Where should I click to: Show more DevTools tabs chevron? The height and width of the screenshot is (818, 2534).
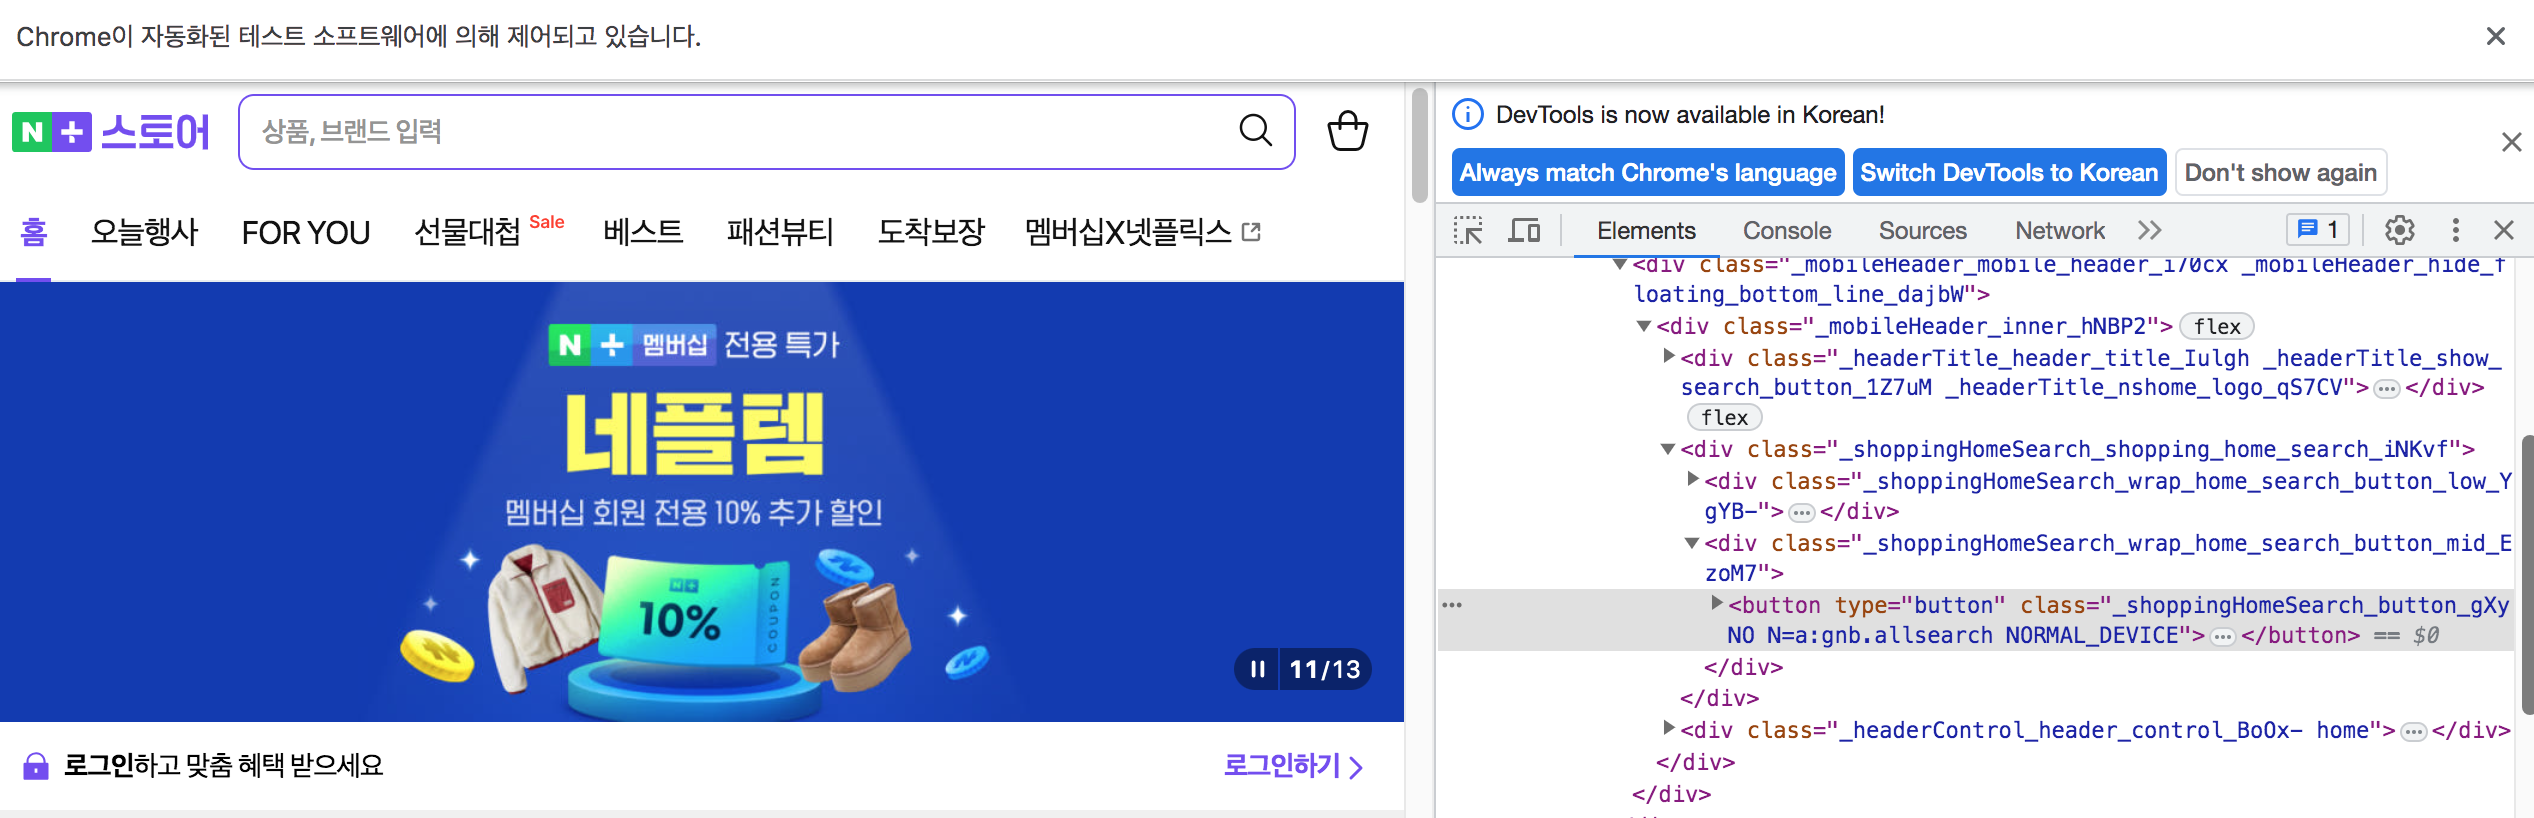(2150, 231)
